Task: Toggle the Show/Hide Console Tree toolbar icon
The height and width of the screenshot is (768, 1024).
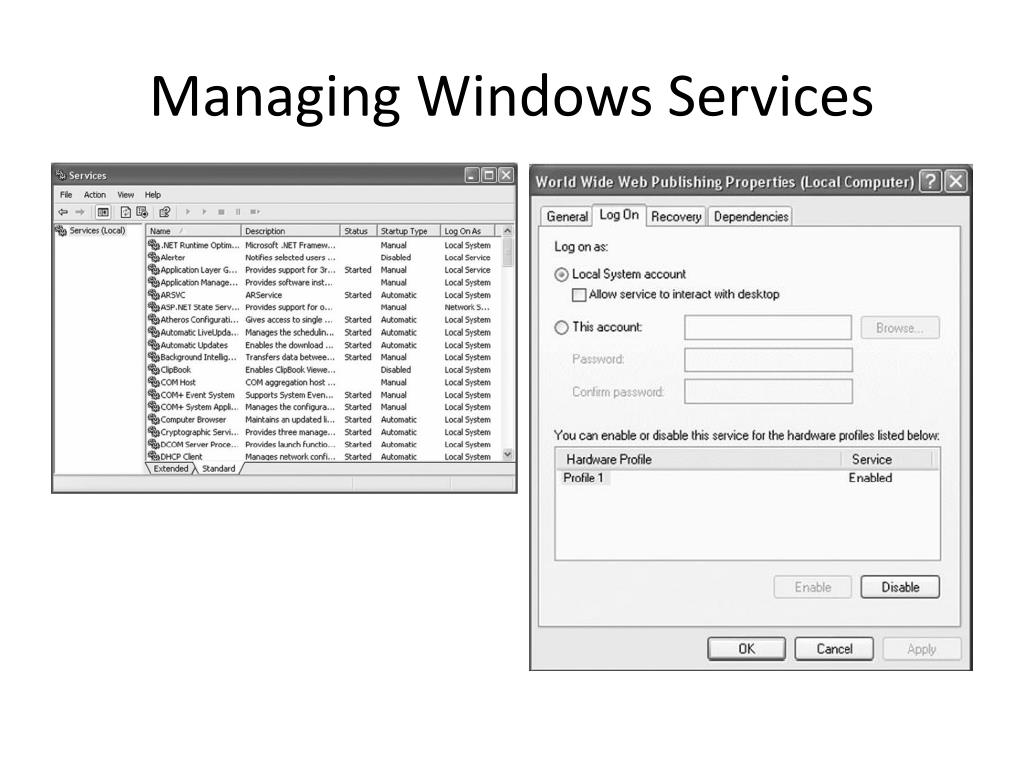Action: pyautogui.click(x=103, y=212)
